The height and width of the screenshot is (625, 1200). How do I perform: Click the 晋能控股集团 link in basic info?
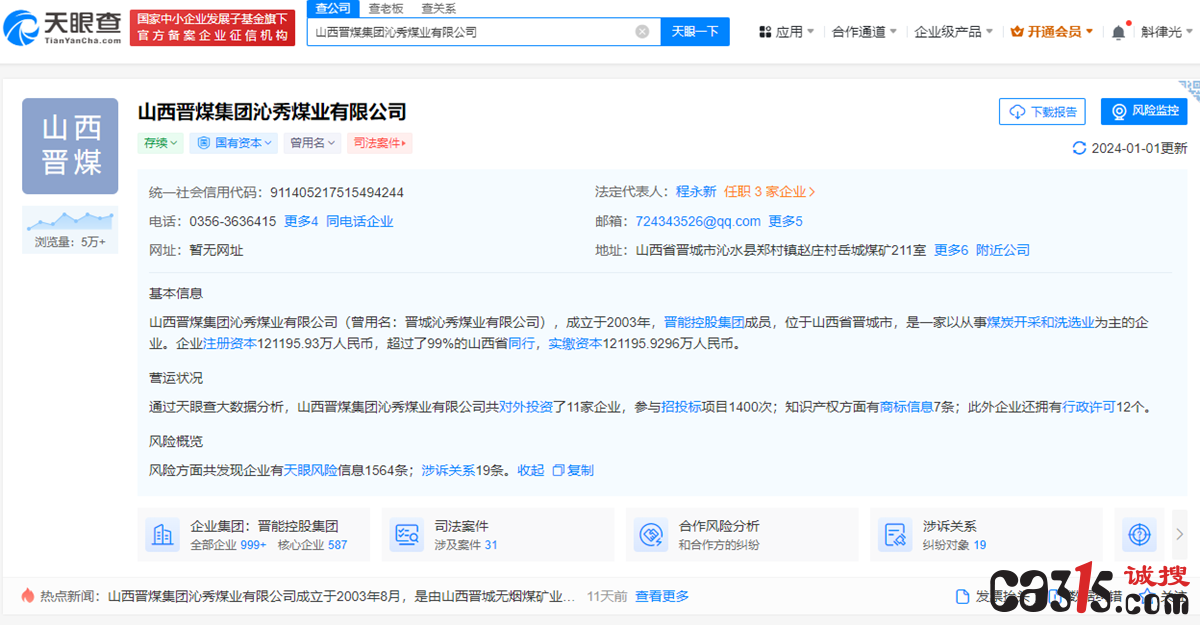point(704,322)
